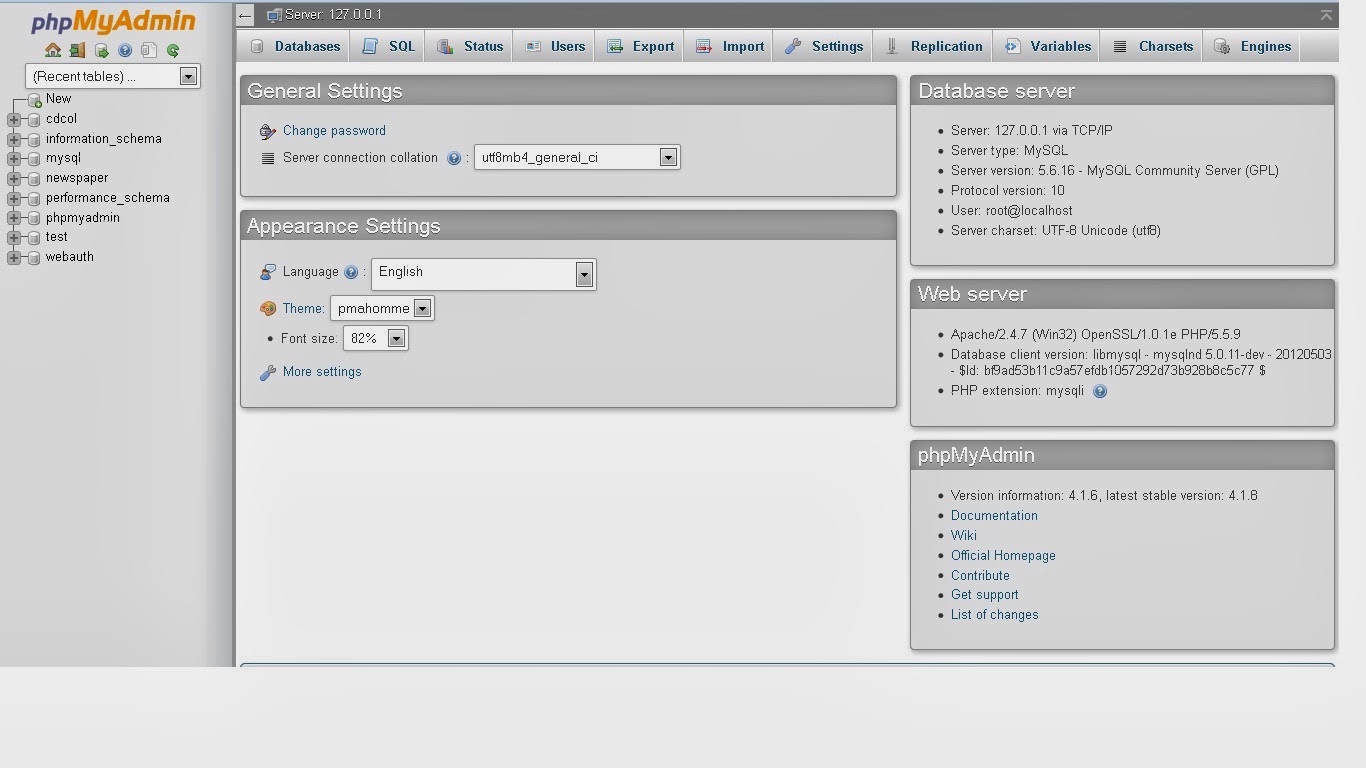Open phpMyAdmin documentation blue question icon in sidebar

pyautogui.click(x=125, y=50)
